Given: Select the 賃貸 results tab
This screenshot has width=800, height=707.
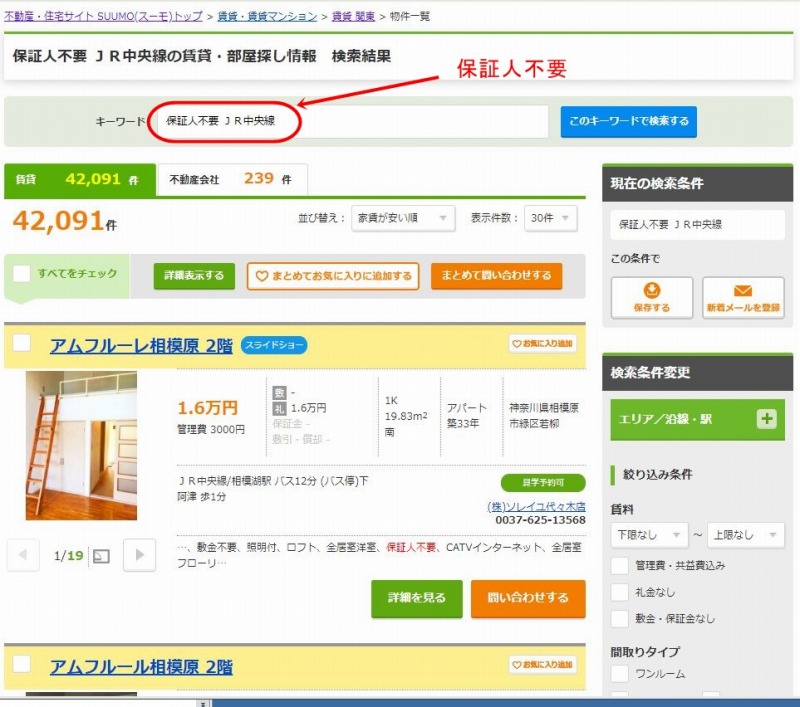Looking at the screenshot, I should [x=80, y=180].
